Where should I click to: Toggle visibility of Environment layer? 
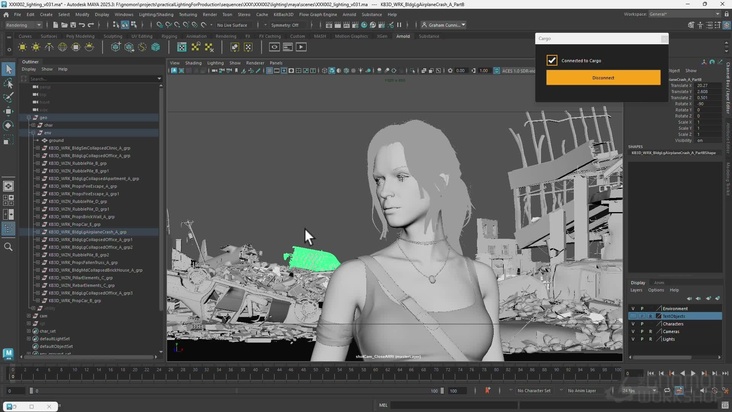(633, 308)
